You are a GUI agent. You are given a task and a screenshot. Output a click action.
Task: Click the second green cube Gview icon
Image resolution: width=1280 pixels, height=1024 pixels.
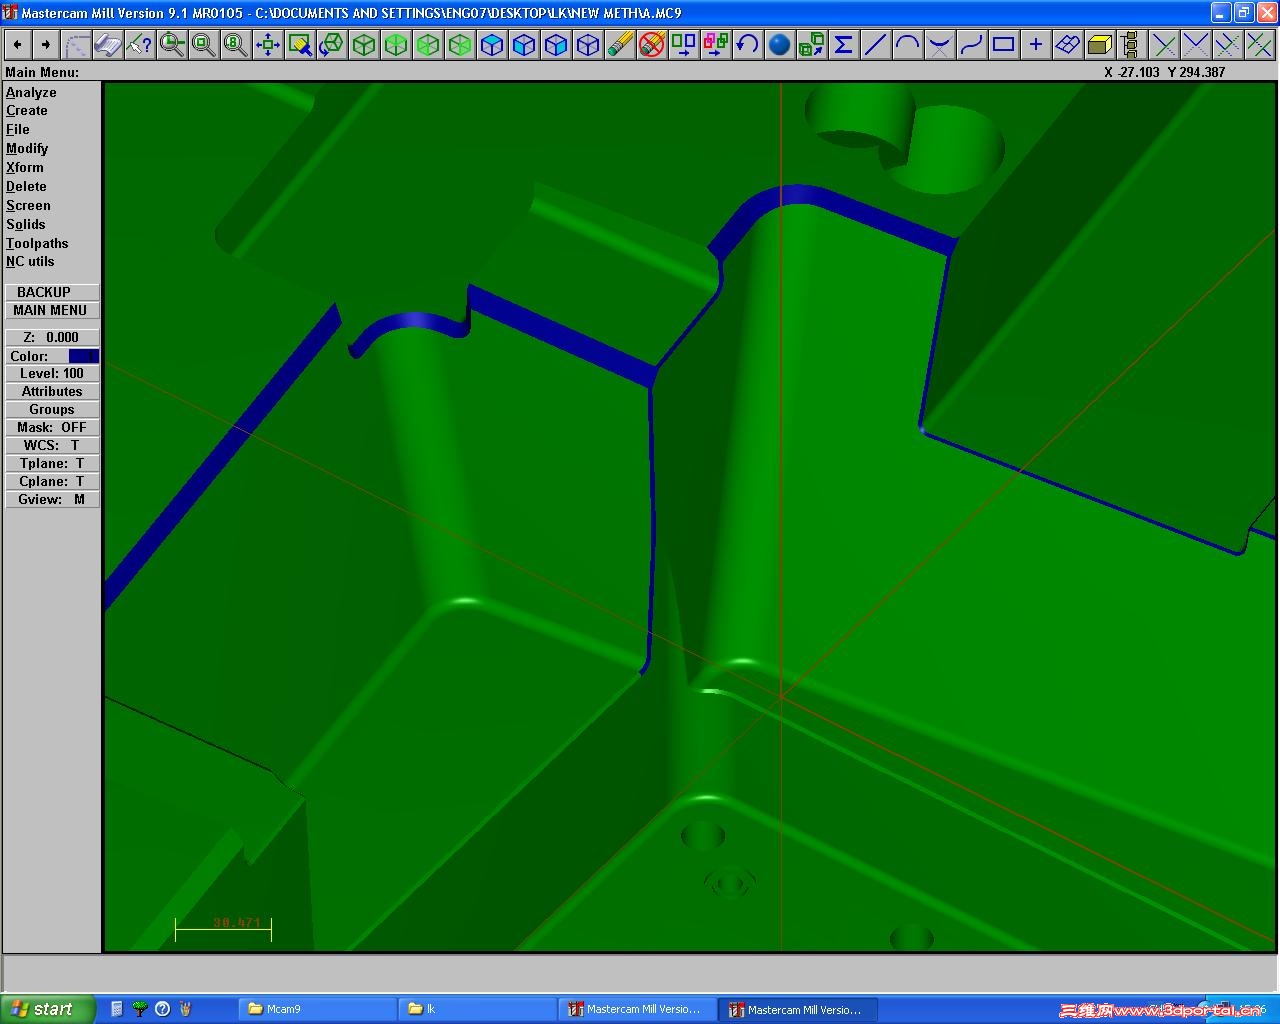[396, 44]
